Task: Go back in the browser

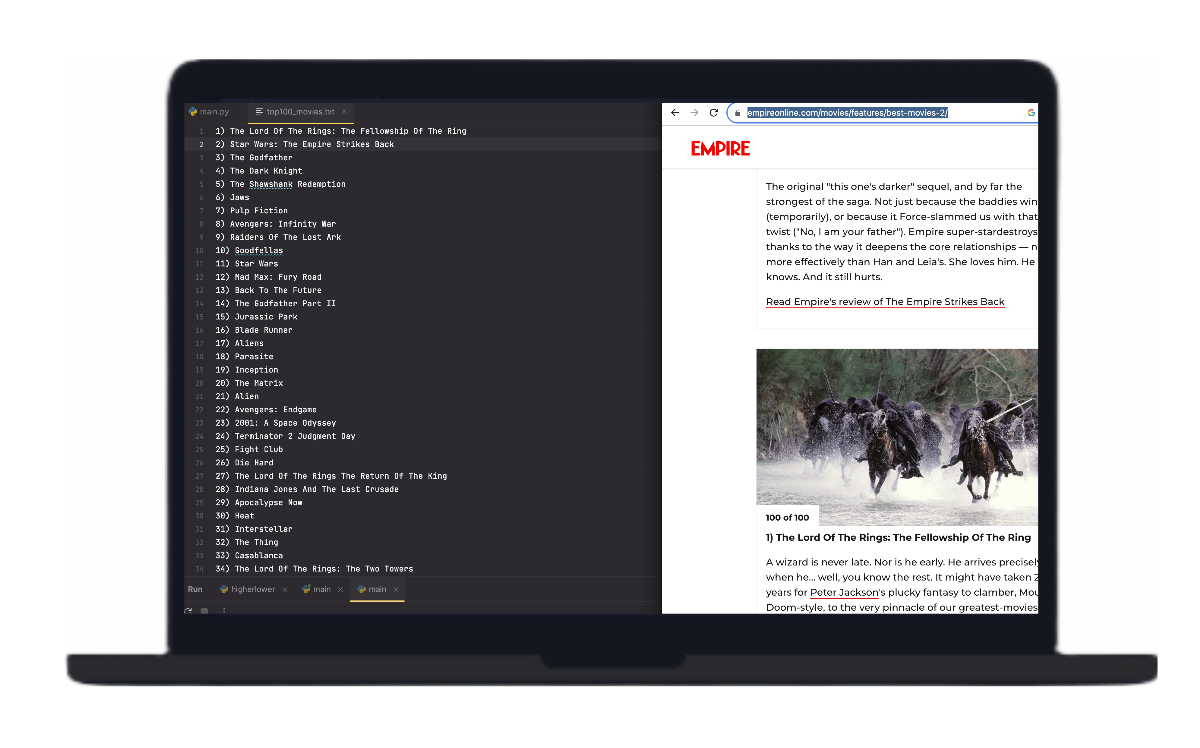Action: tap(675, 113)
